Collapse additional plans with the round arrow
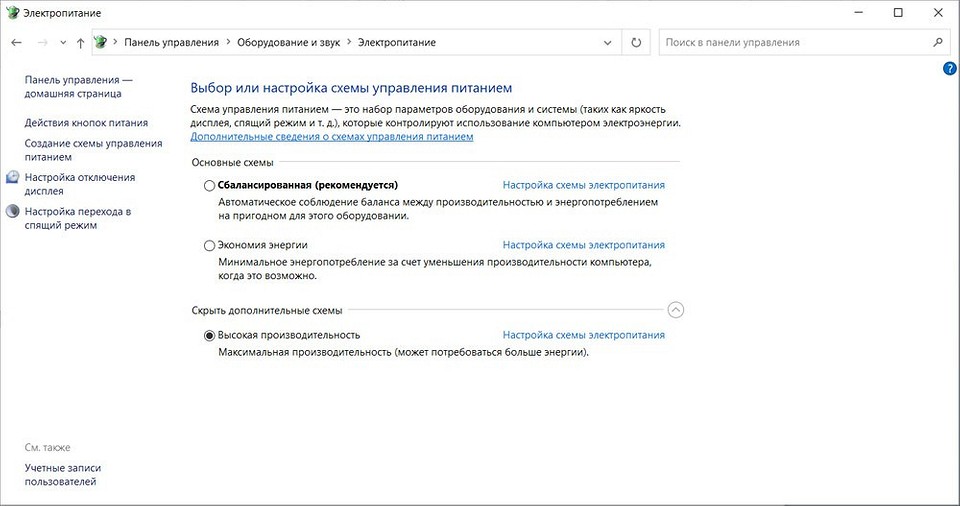960x506 pixels. point(675,310)
